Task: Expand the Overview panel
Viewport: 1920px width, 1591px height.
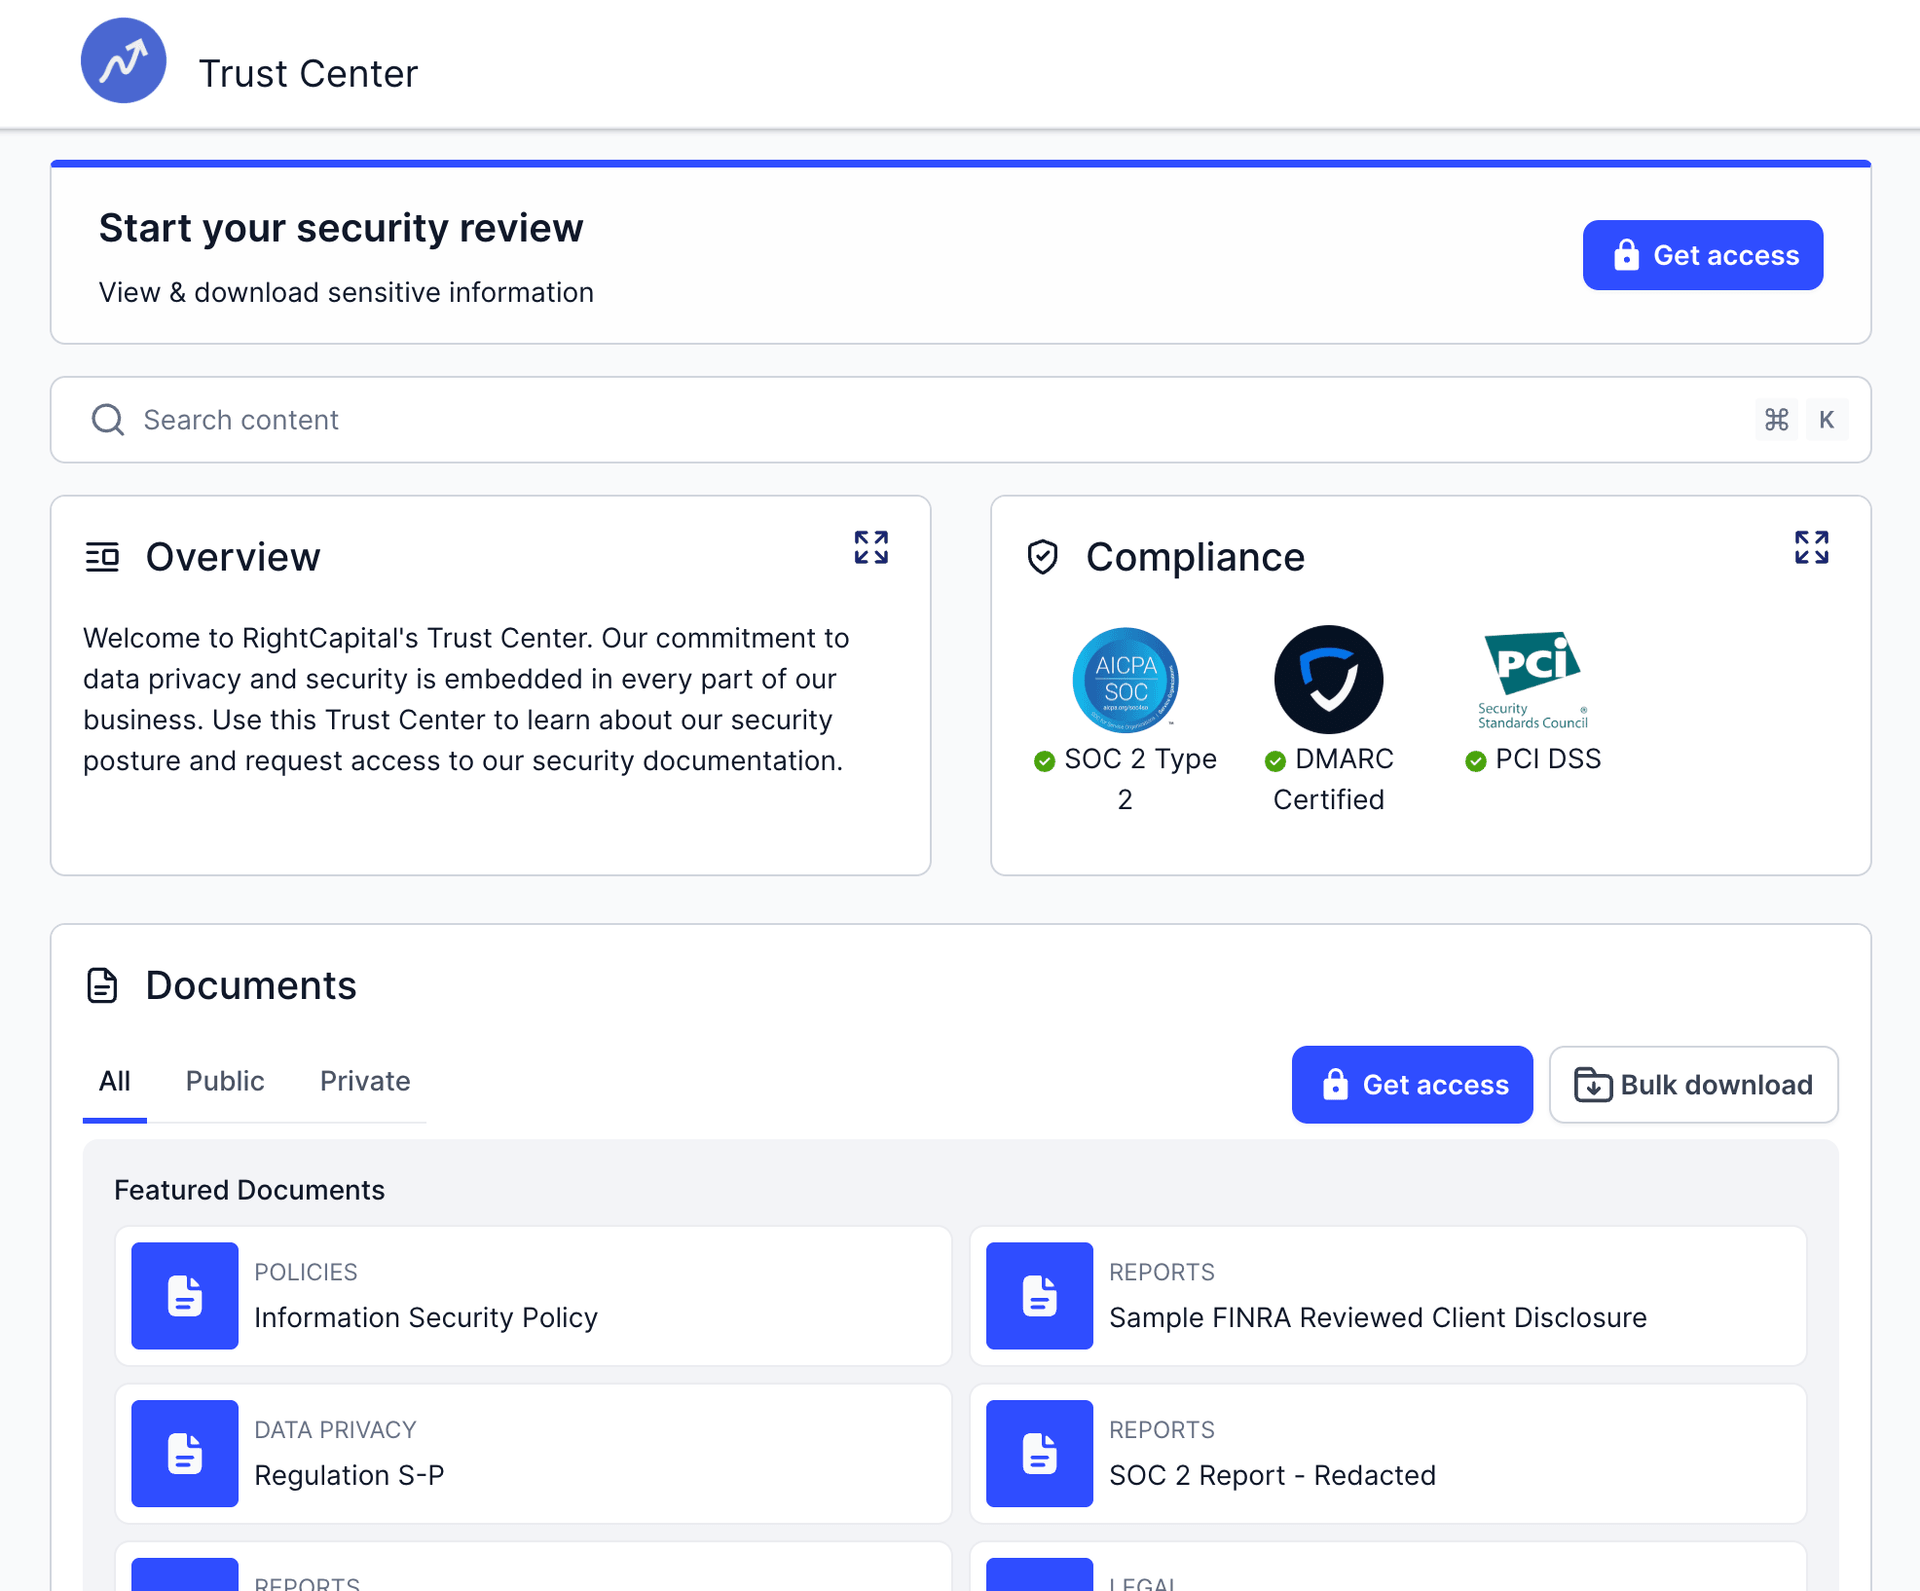Action: (x=871, y=547)
